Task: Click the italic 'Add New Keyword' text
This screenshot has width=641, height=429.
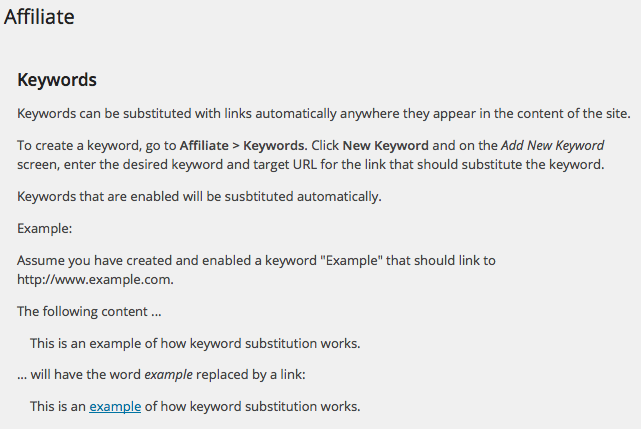Action: [x=552, y=146]
